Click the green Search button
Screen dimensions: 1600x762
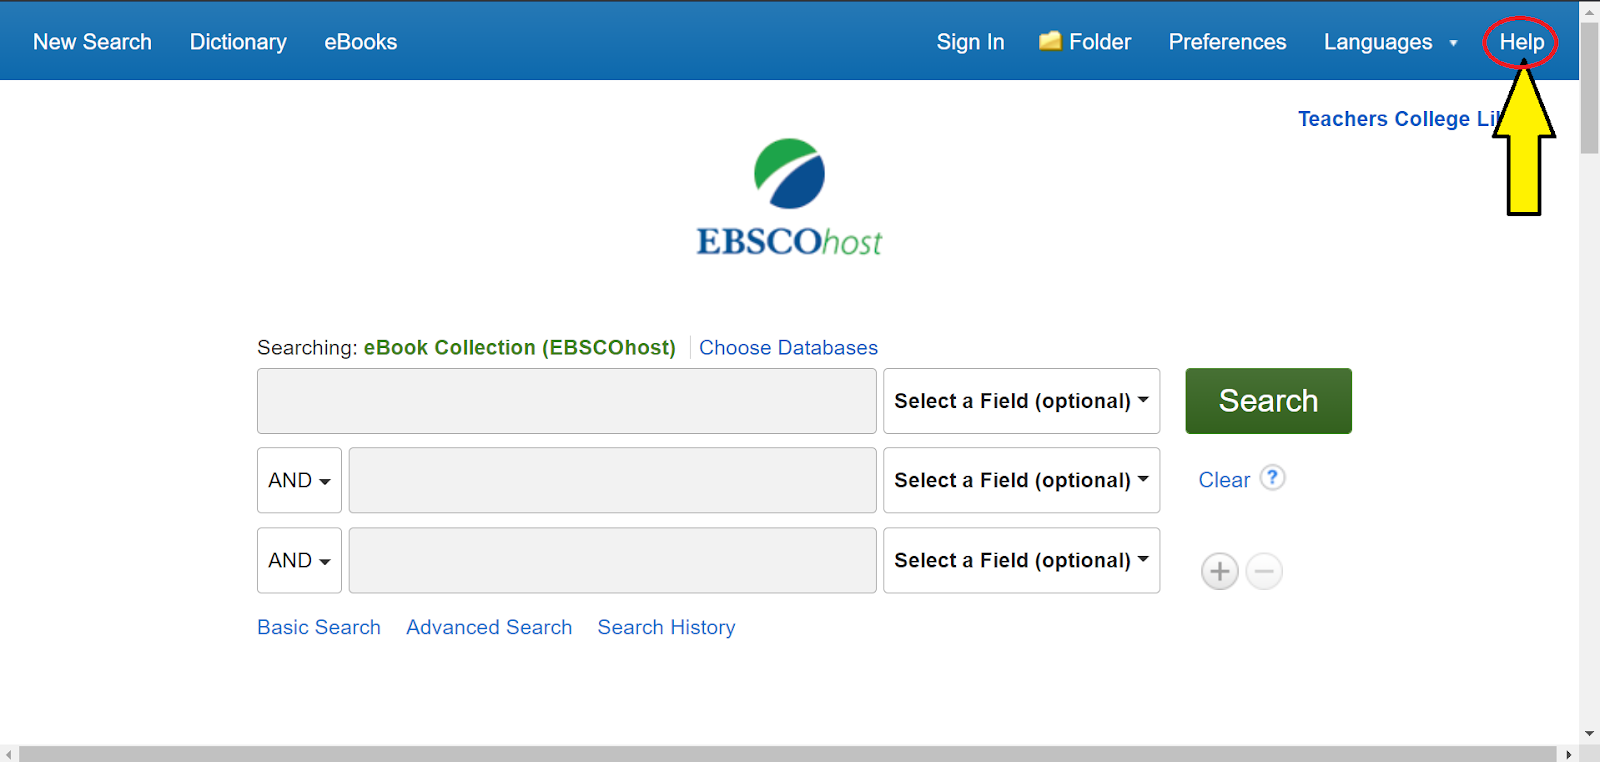point(1268,401)
